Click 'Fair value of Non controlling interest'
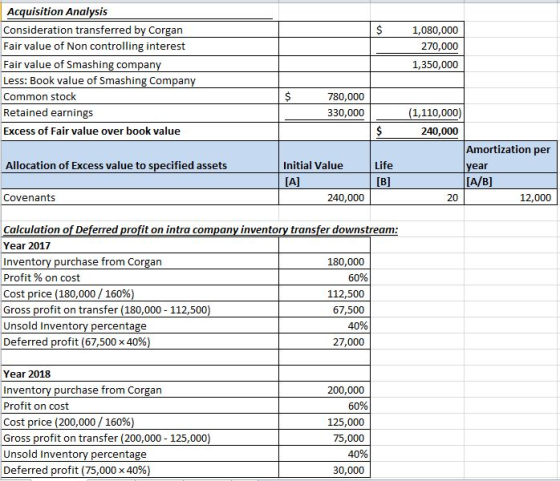Viewport: 560px width, 481px height. [94, 46]
